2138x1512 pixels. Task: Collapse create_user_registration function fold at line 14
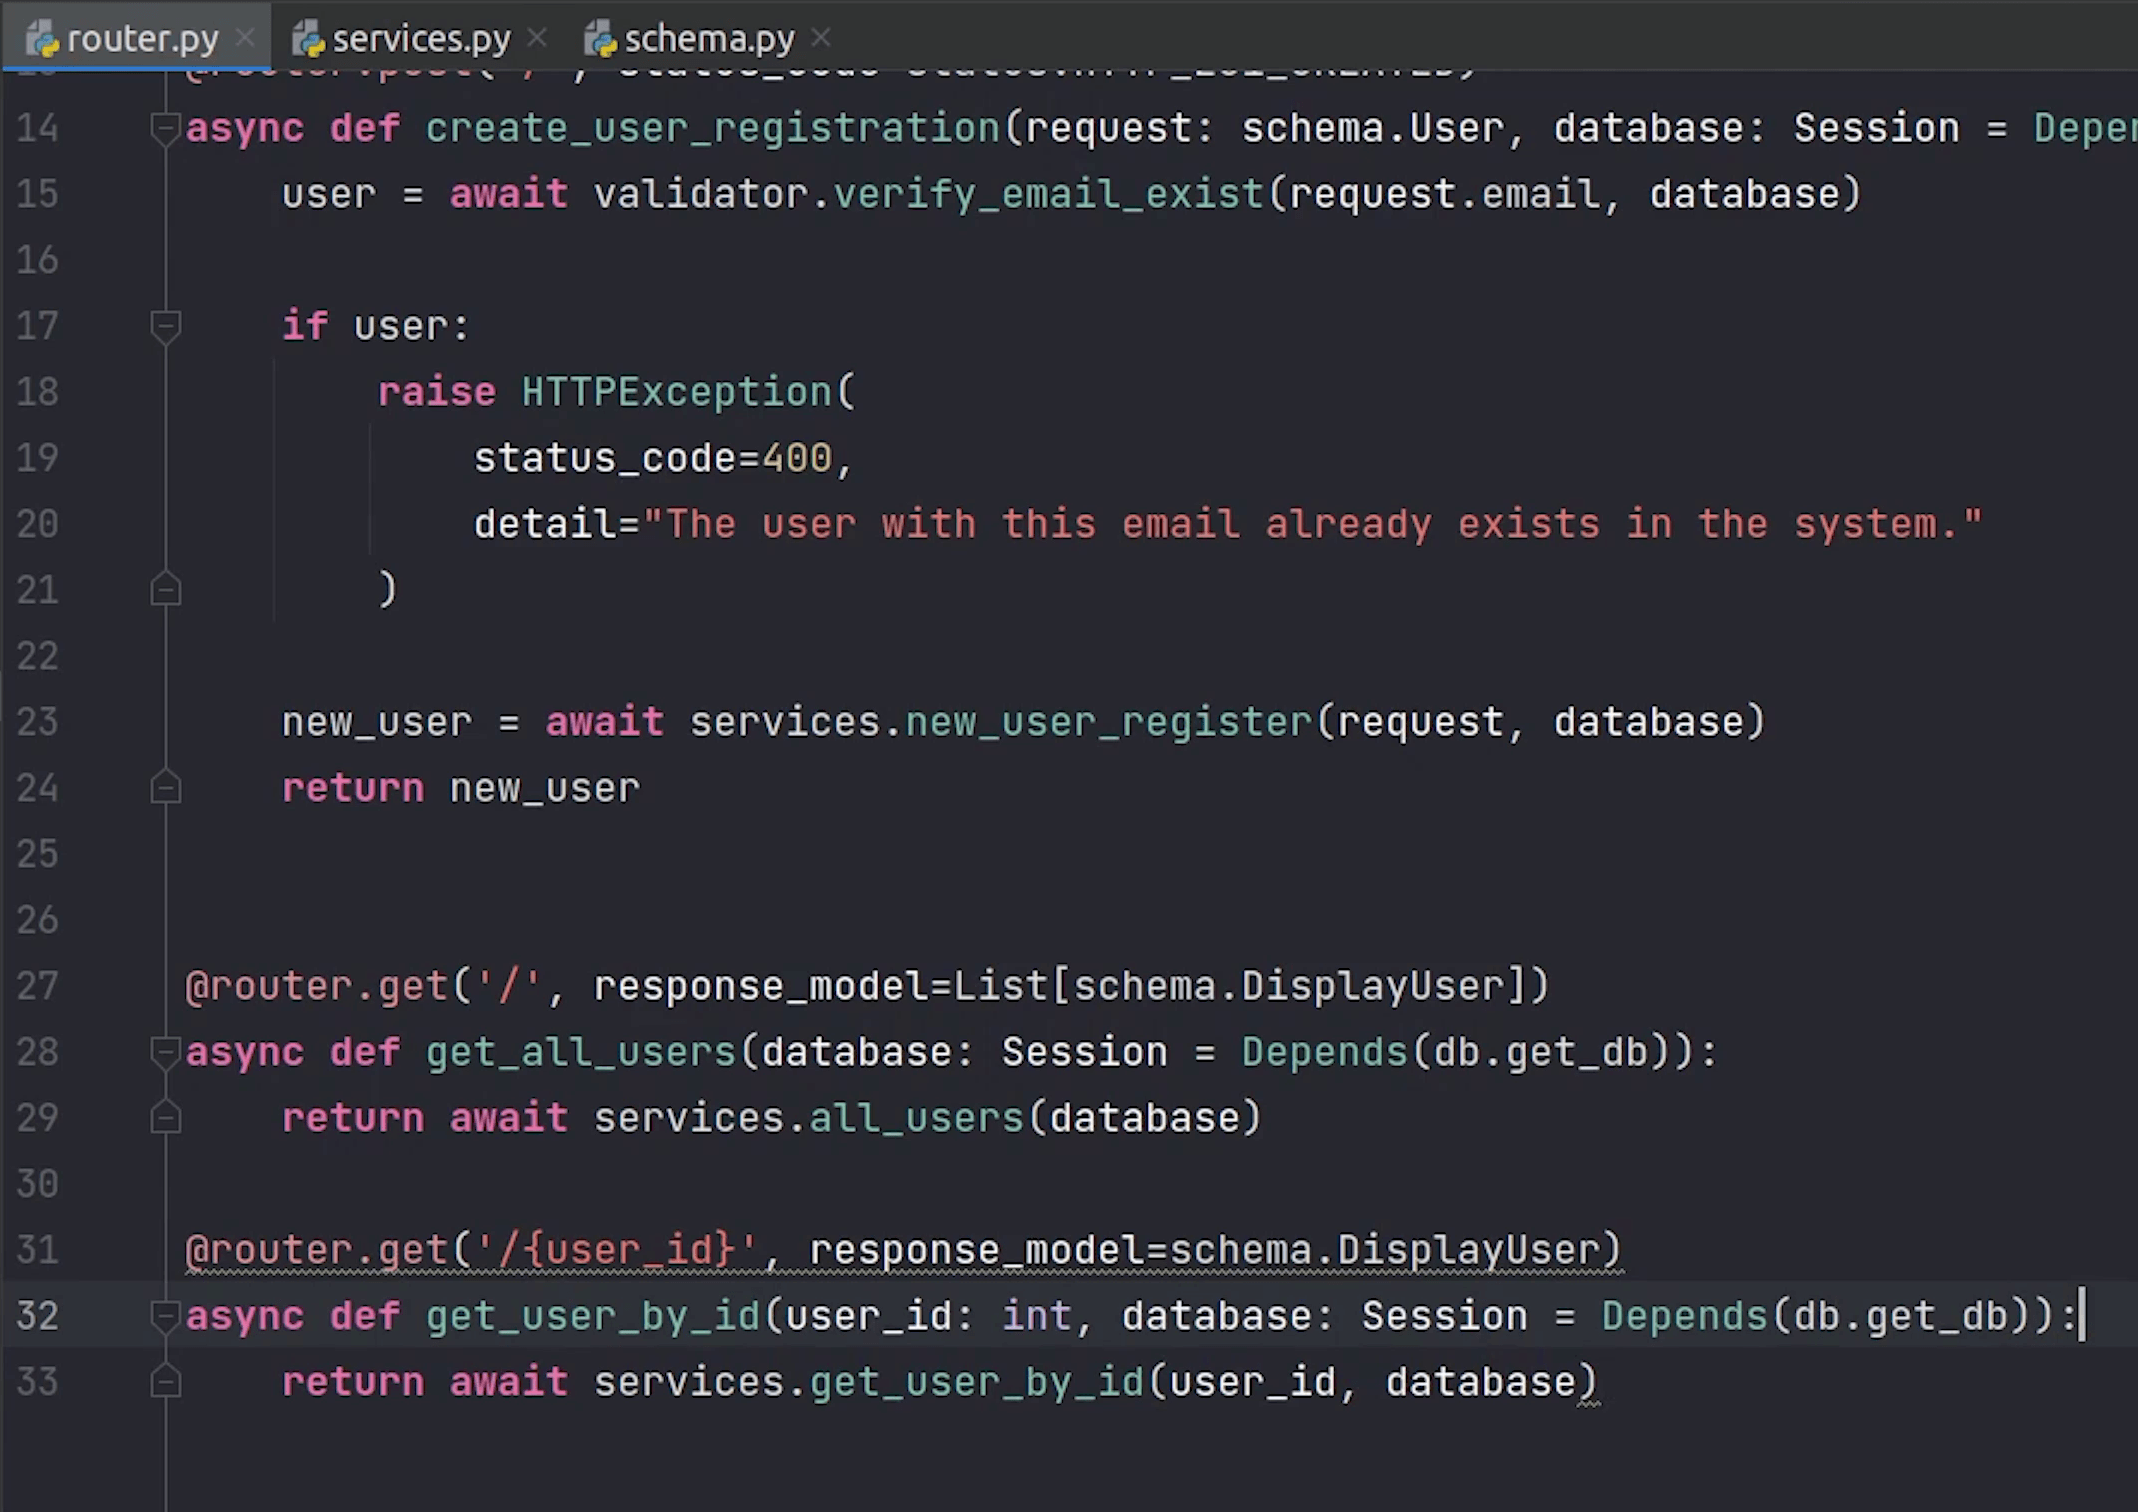[x=165, y=128]
